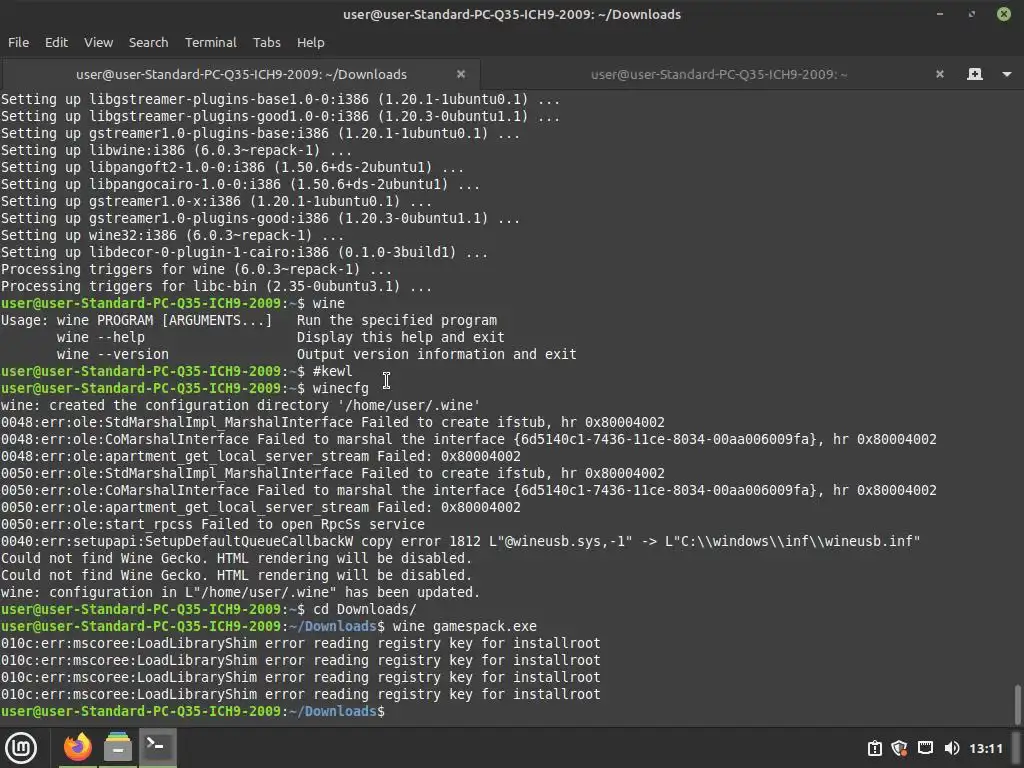Open the View menu
The width and height of the screenshot is (1024, 768).
[98, 42]
